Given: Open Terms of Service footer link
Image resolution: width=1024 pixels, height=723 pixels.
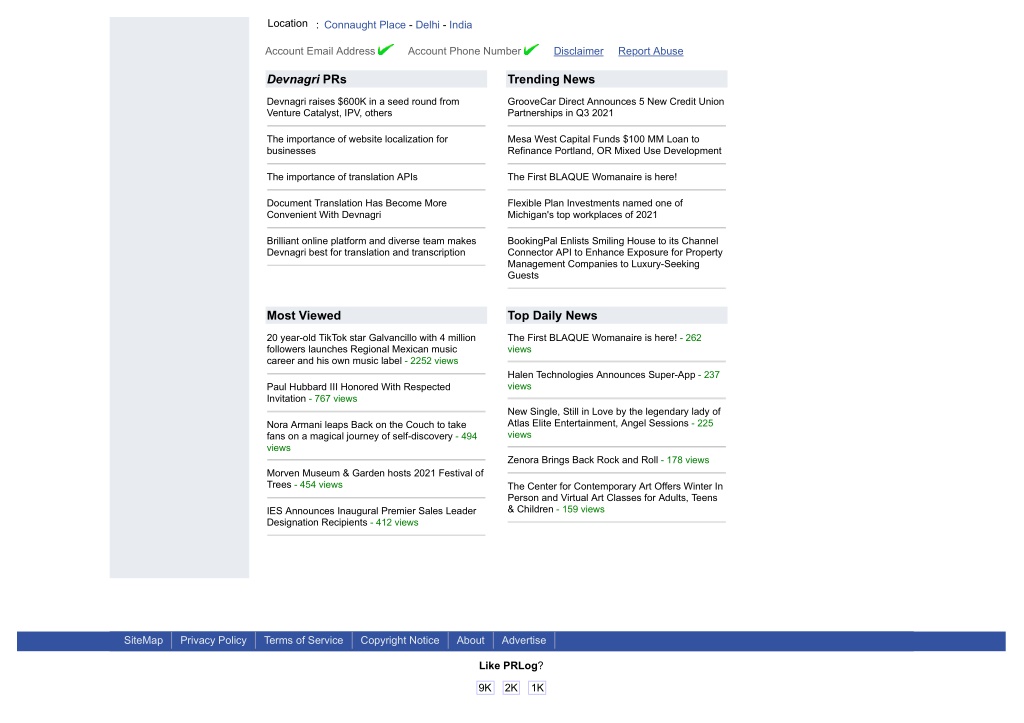Looking at the screenshot, I should pyautogui.click(x=303, y=641).
